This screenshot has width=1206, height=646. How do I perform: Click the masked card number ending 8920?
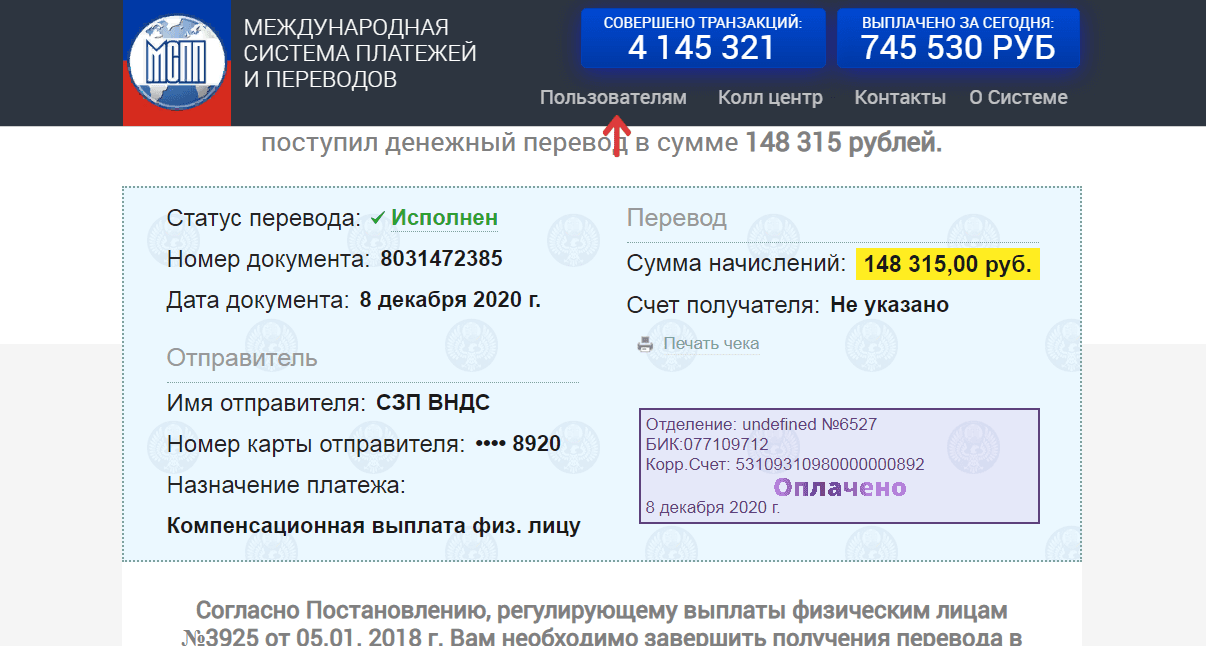[x=518, y=444]
